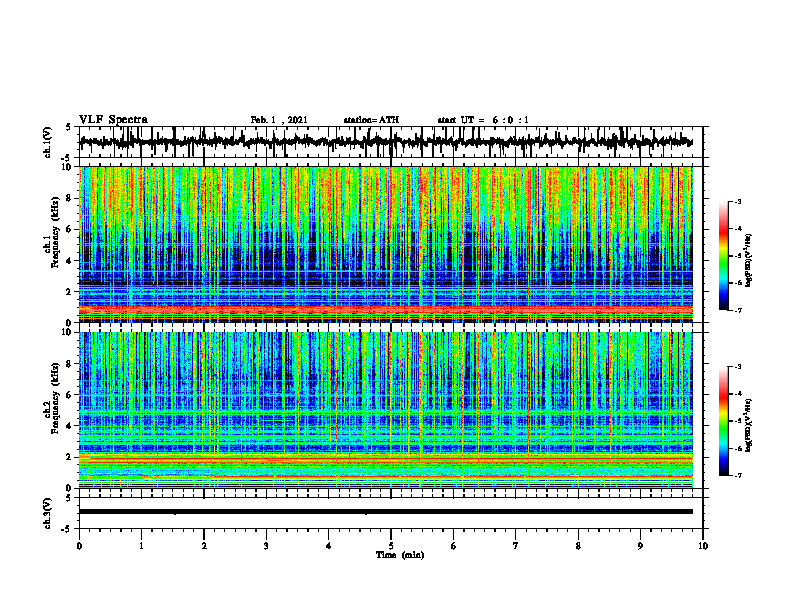Click the ch.1(V) waveform axis label
This screenshot has width=792, height=612.
point(48,142)
